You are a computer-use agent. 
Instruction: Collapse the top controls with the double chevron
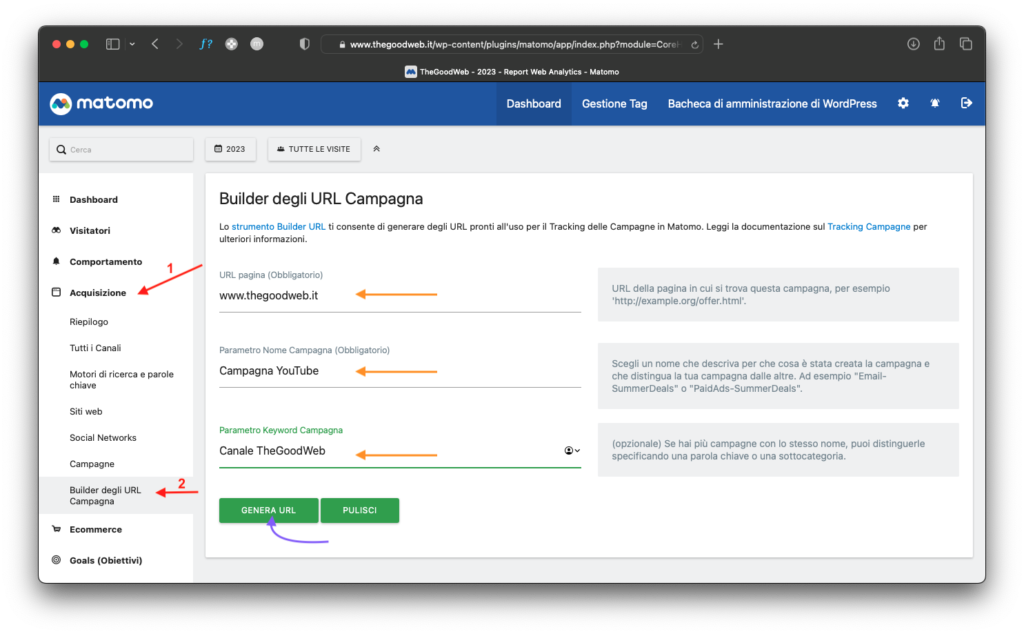point(377,149)
